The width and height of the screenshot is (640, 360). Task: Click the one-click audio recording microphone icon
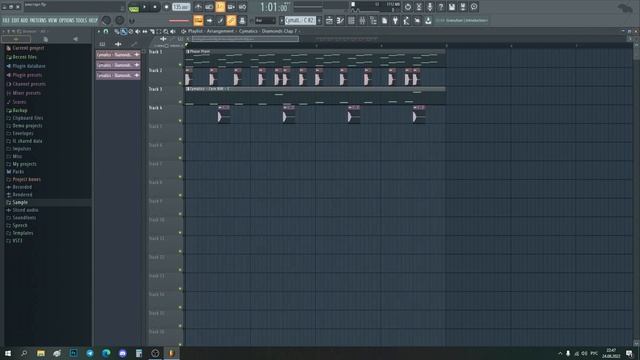click(x=430, y=7)
